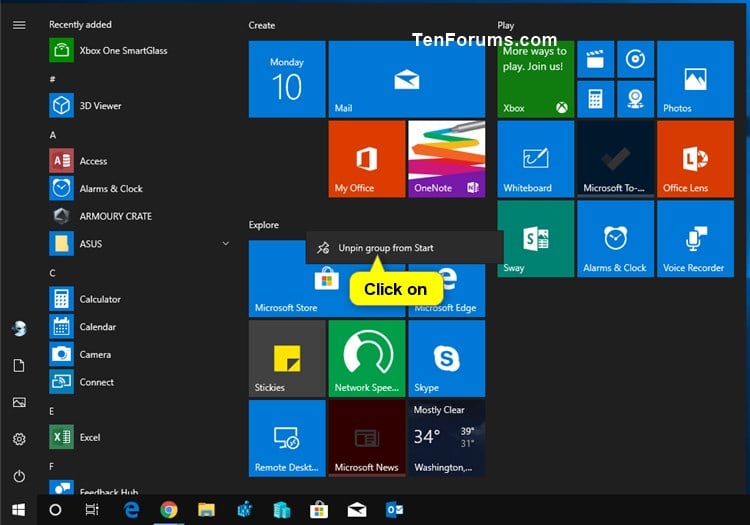Launch Google Chrome from the taskbar
The width and height of the screenshot is (750, 525).
(x=168, y=510)
